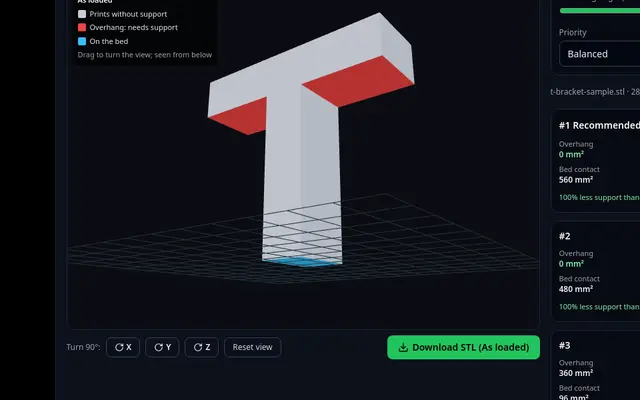Image resolution: width=640 pixels, height=400 pixels.
Task: Click the rotate icon on the X button
Action: tap(119, 347)
